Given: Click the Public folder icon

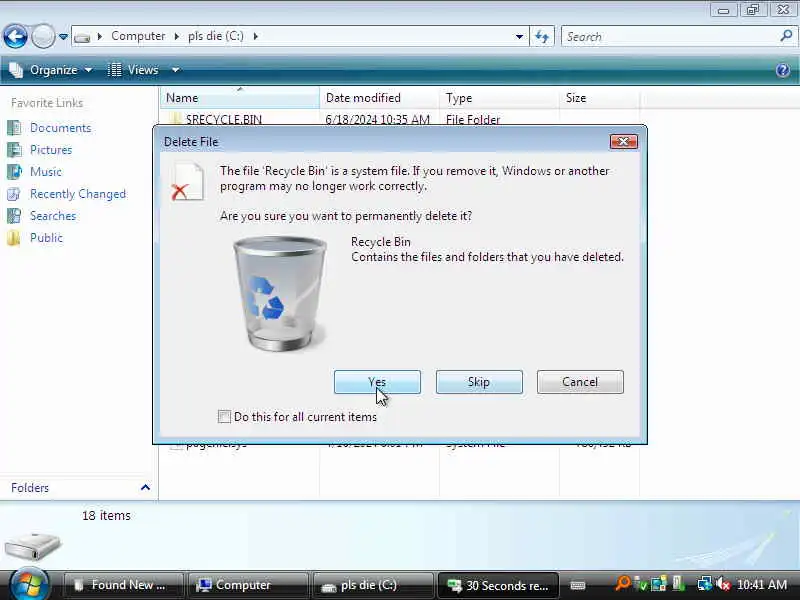Looking at the screenshot, I should tap(14, 238).
